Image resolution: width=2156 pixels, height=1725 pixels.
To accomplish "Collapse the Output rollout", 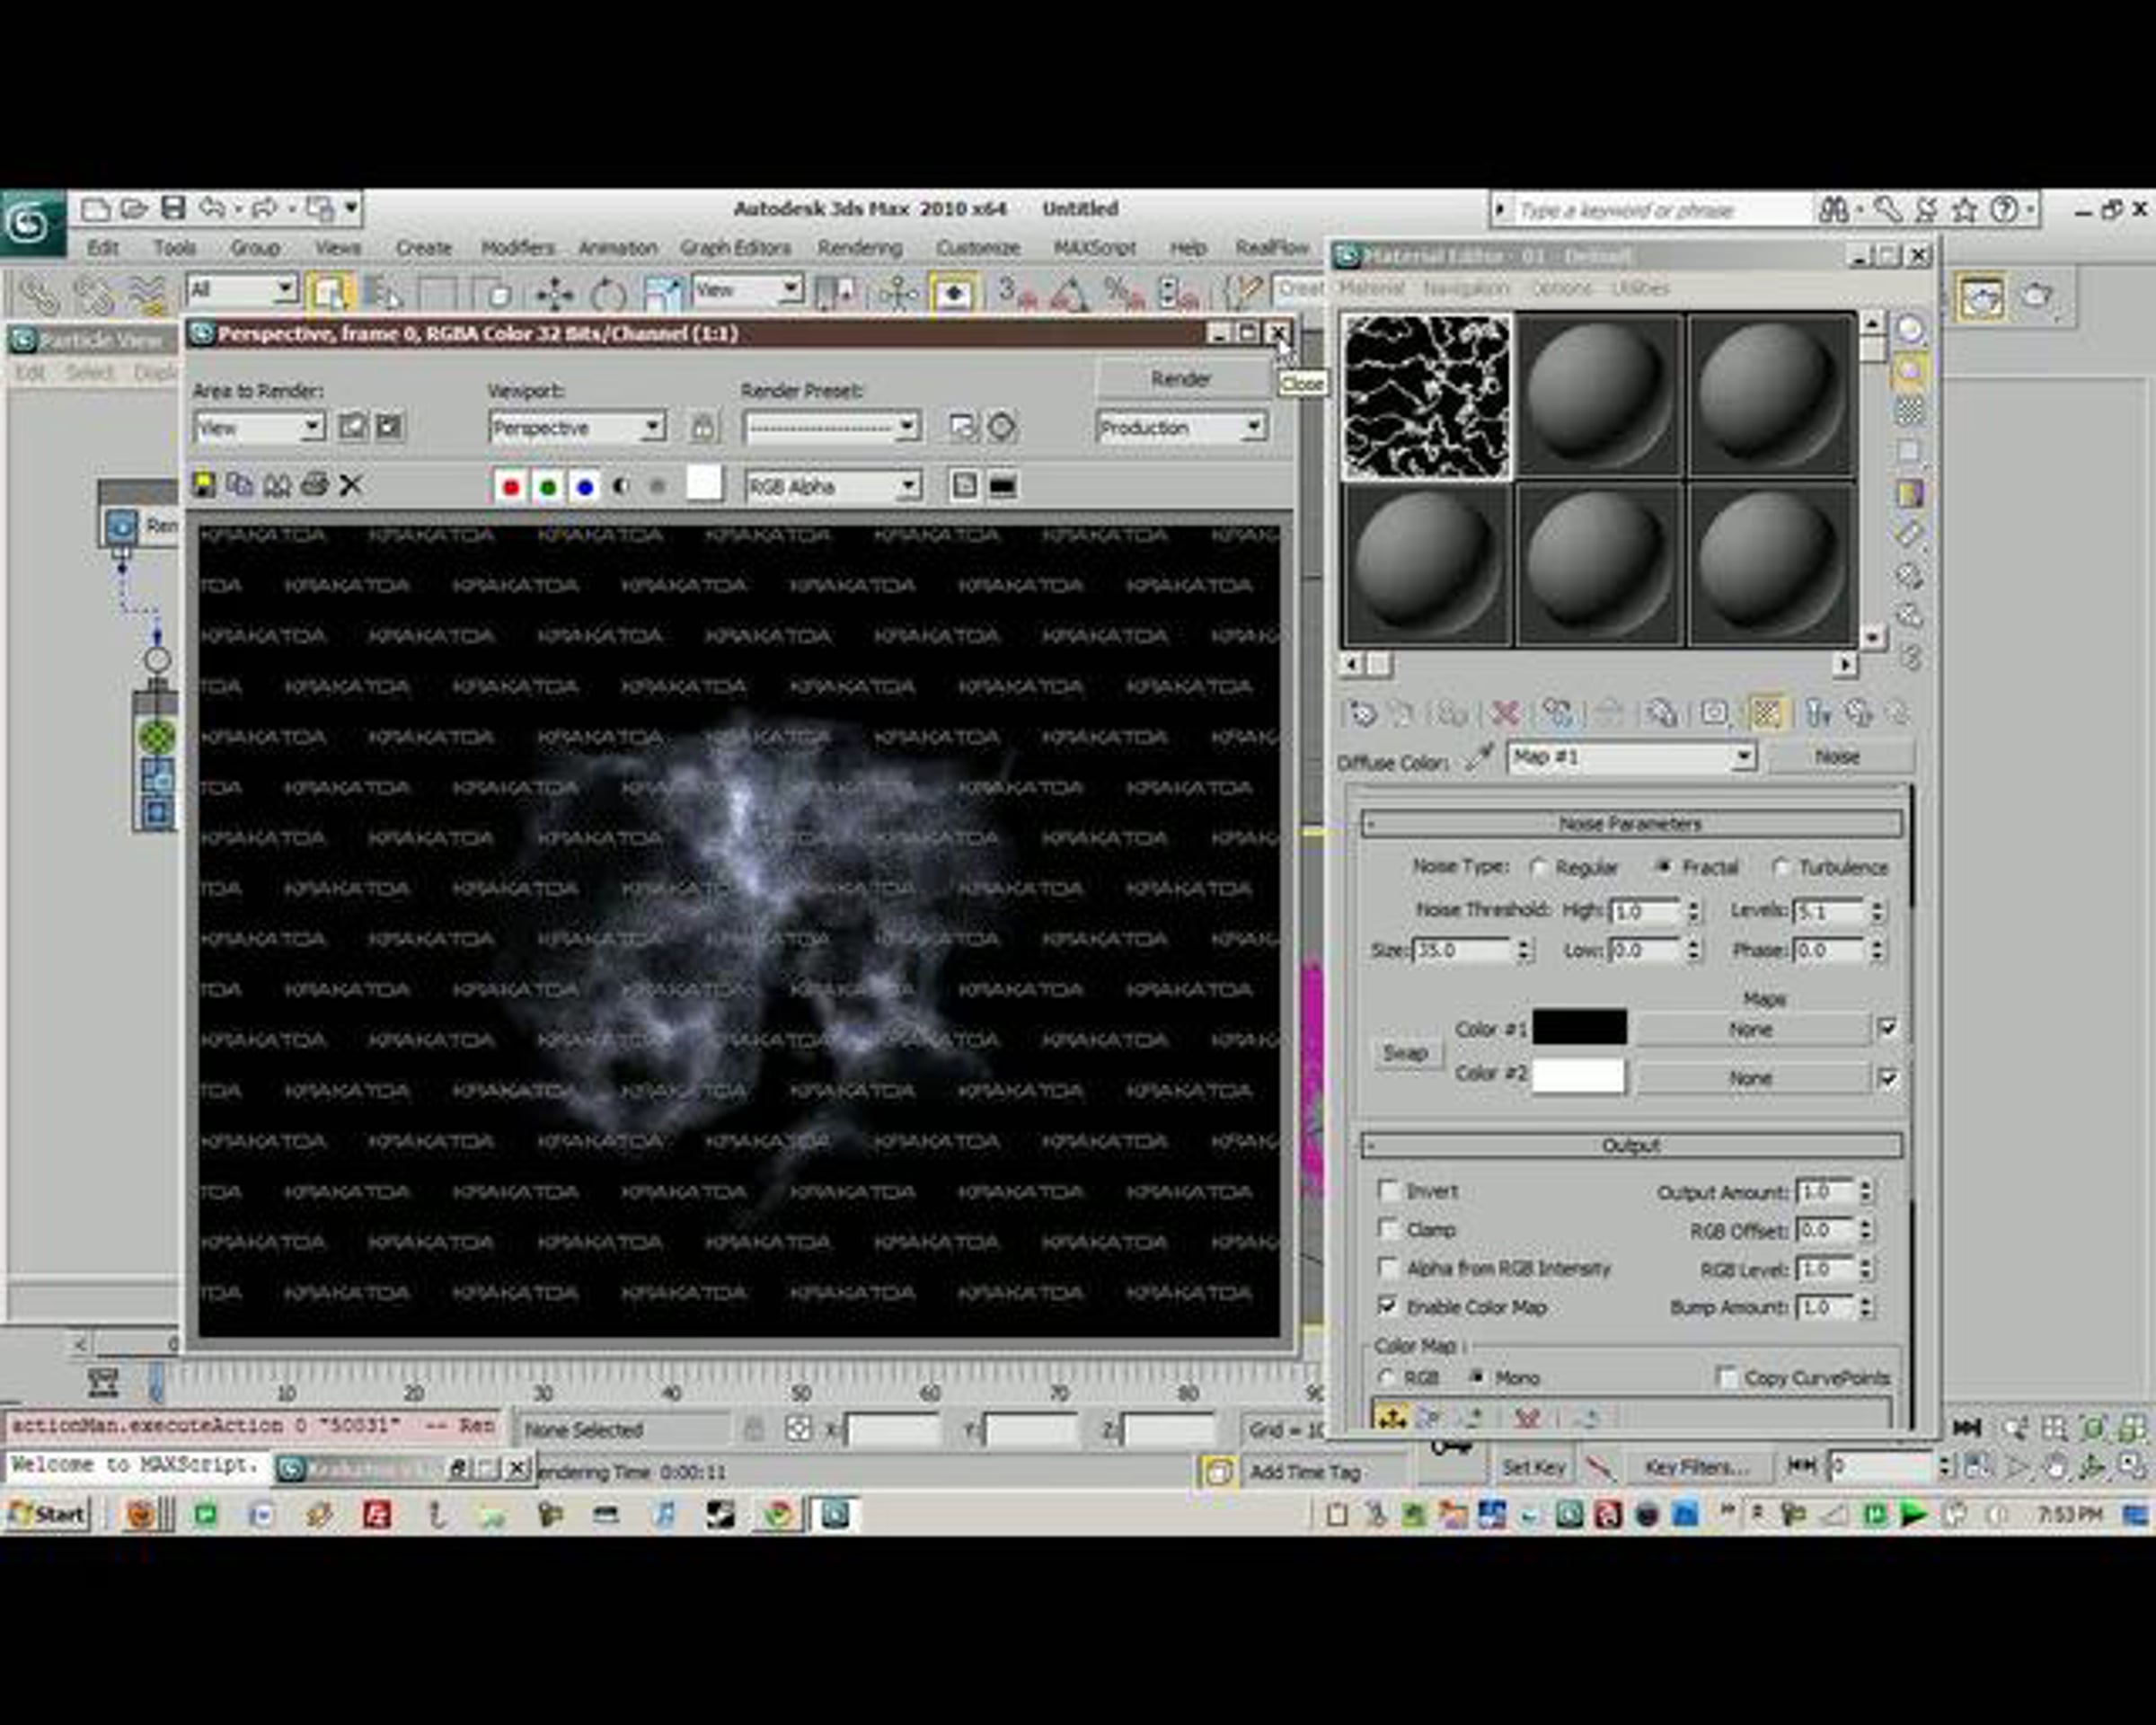I will point(1631,1146).
